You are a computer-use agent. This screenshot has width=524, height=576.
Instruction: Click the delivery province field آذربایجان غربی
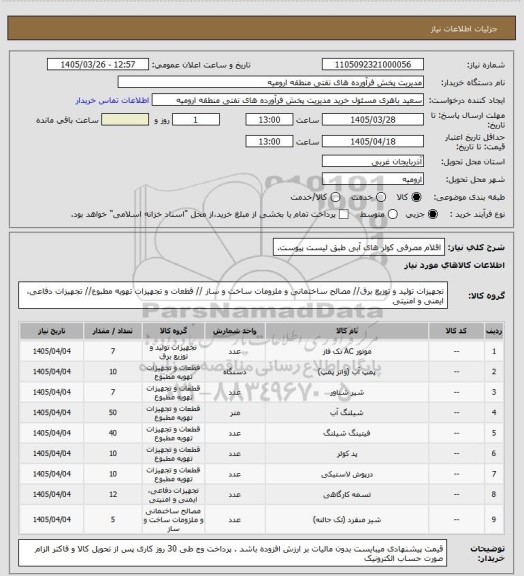[x=373, y=161]
